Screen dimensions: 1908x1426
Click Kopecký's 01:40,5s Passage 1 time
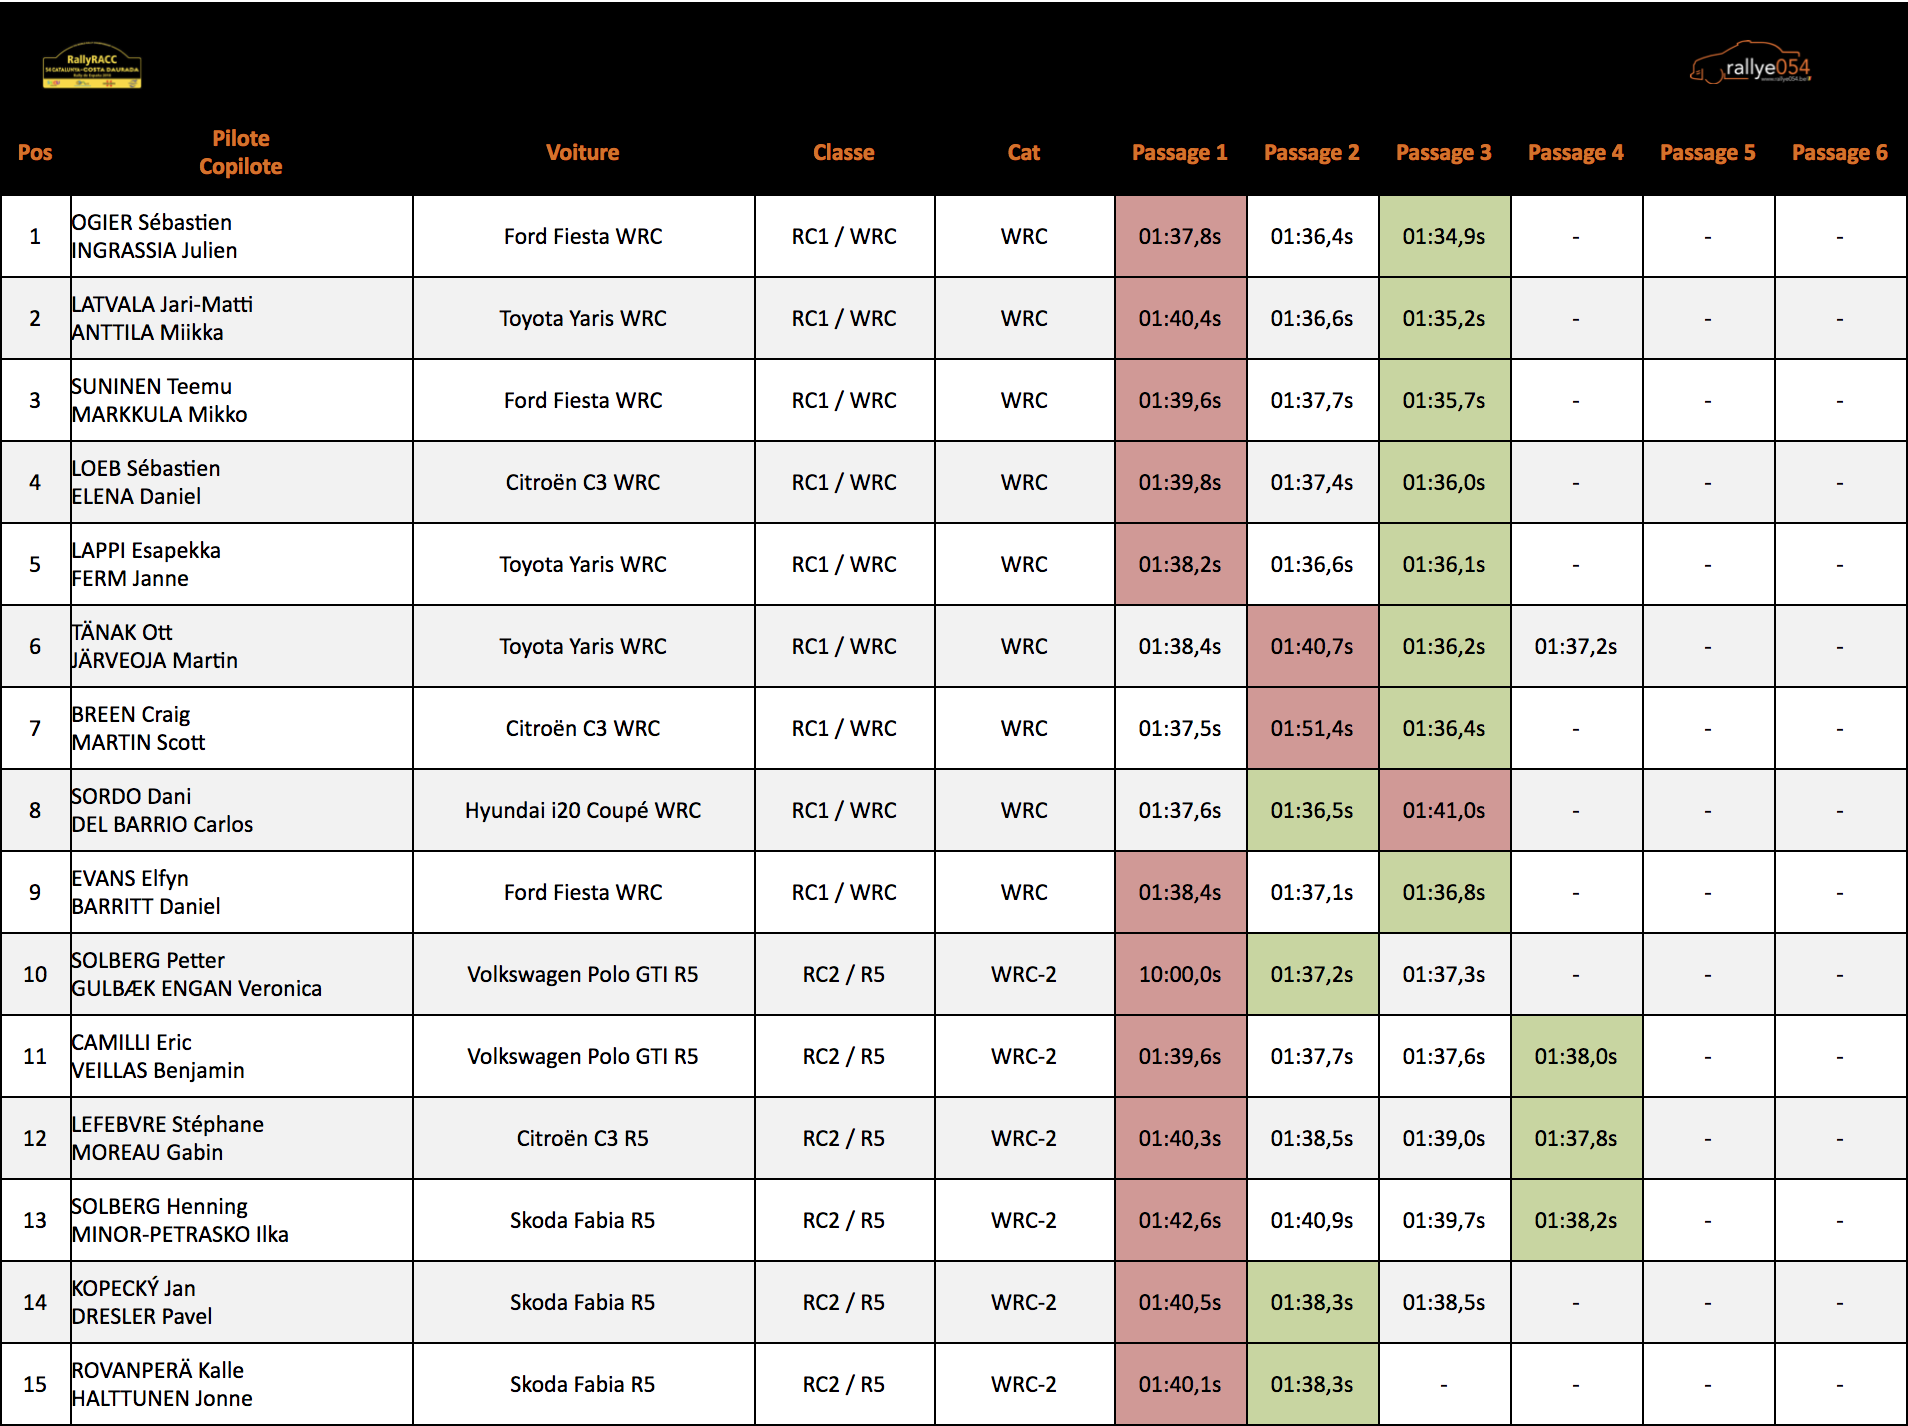(1180, 1303)
